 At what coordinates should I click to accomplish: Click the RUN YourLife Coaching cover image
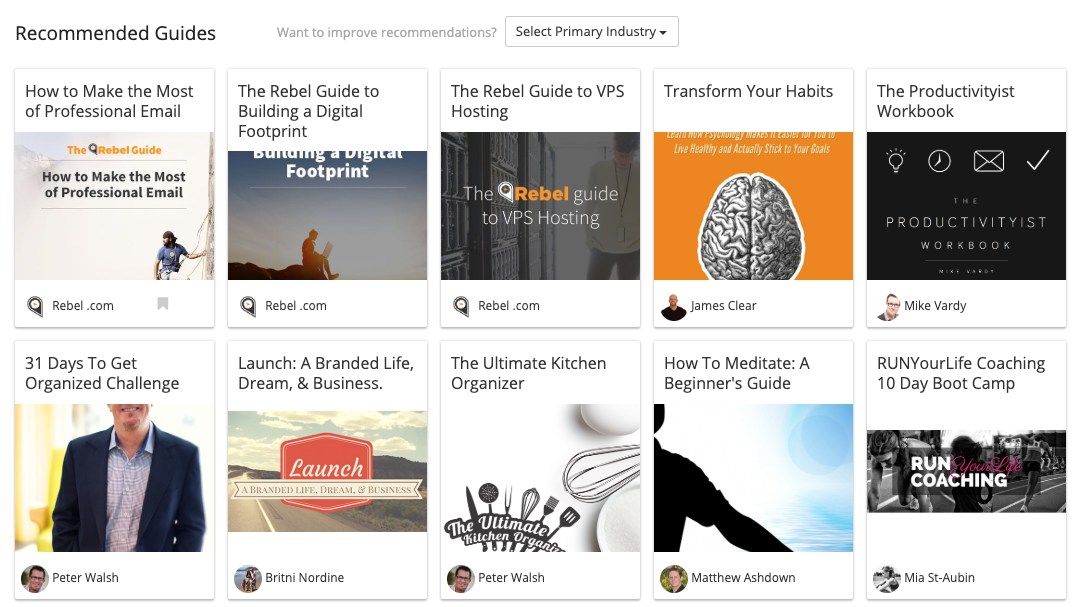967,471
